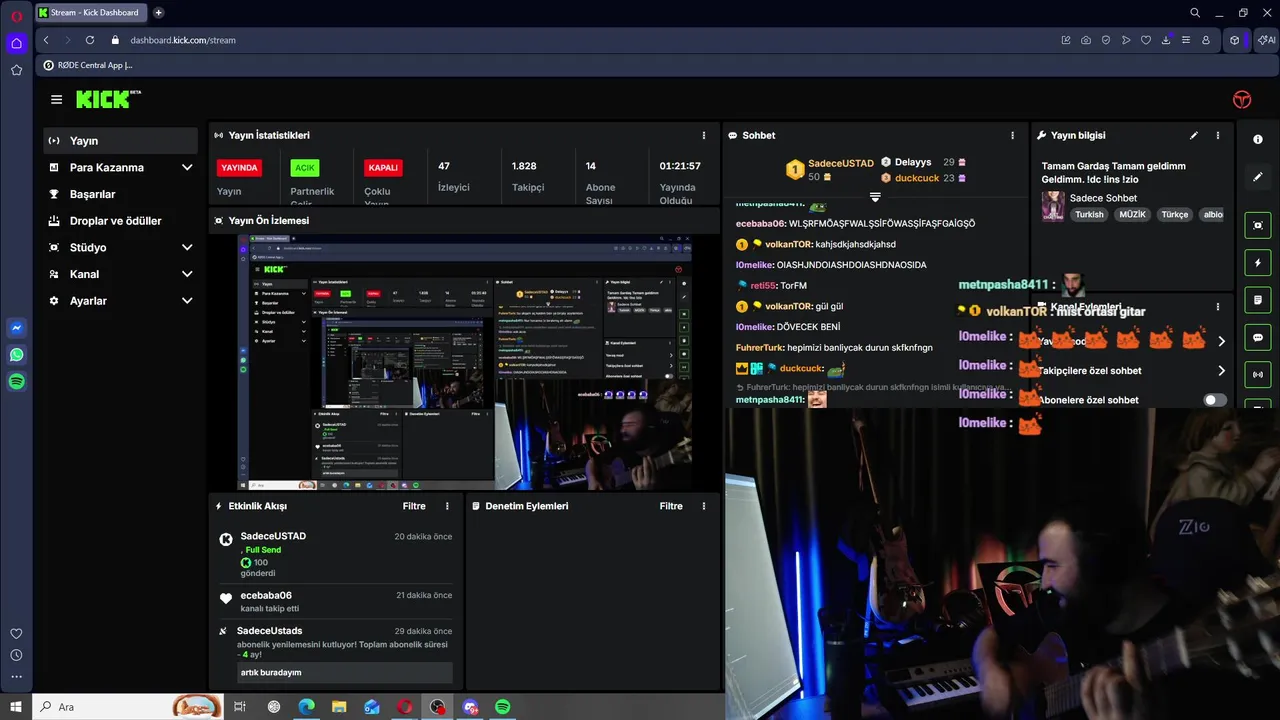Toggle the broadcast signal widget icon
The height and width of the screenshot is (720, 1280).
point(1258,375)
